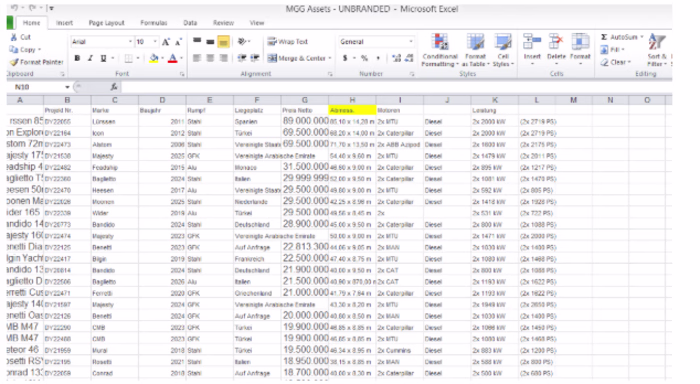Open the Name Box dropdown arrow
The height and width of the screenshot is (384, 700).
click(67, 87)
